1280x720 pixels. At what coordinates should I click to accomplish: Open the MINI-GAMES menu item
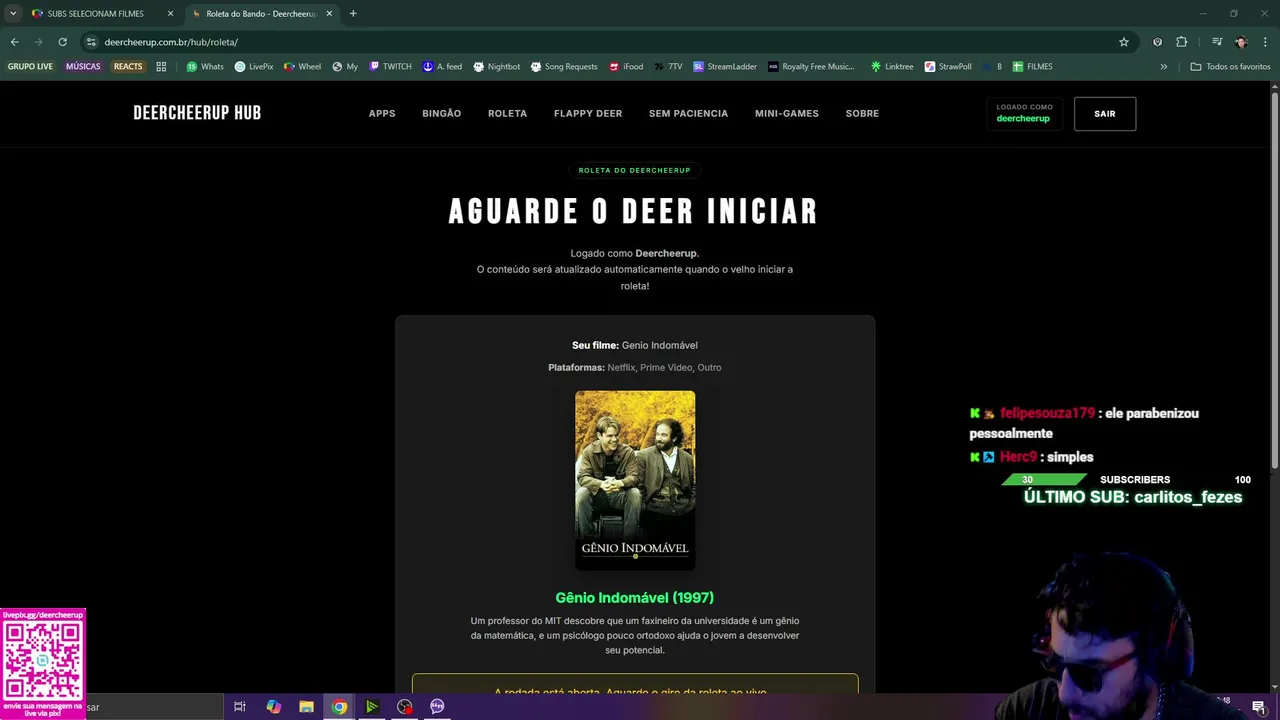[787, 114]
